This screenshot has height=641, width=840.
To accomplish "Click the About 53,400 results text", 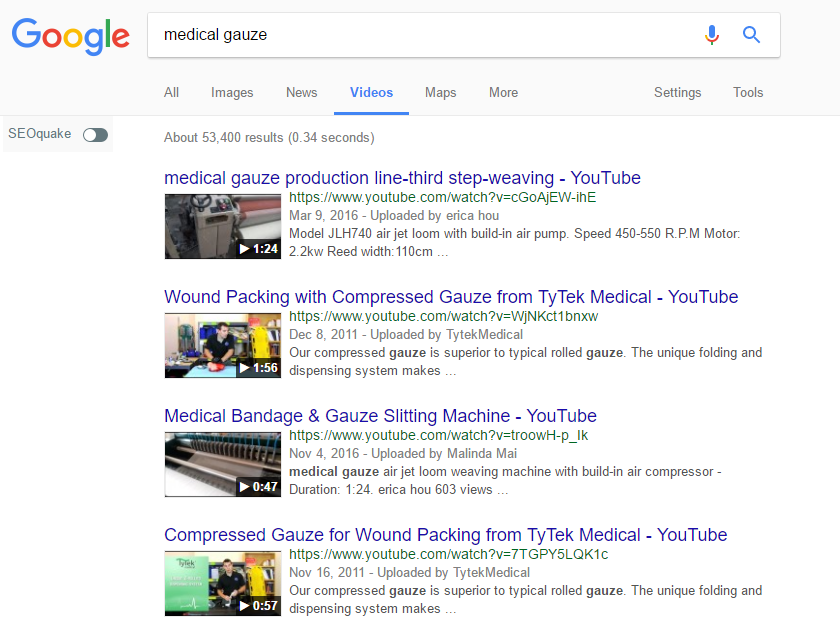I will pyautogui.click(x=269, y=138).
